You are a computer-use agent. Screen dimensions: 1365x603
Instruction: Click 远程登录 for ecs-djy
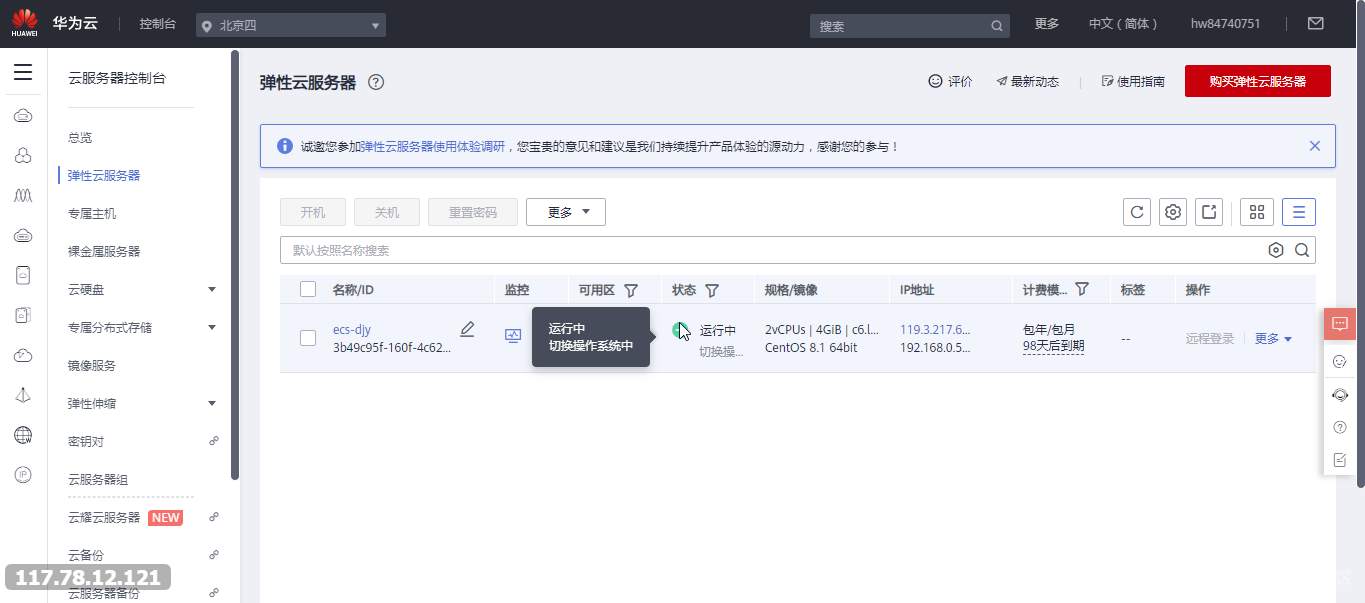pyautogui.click(x=1210, y=339)
